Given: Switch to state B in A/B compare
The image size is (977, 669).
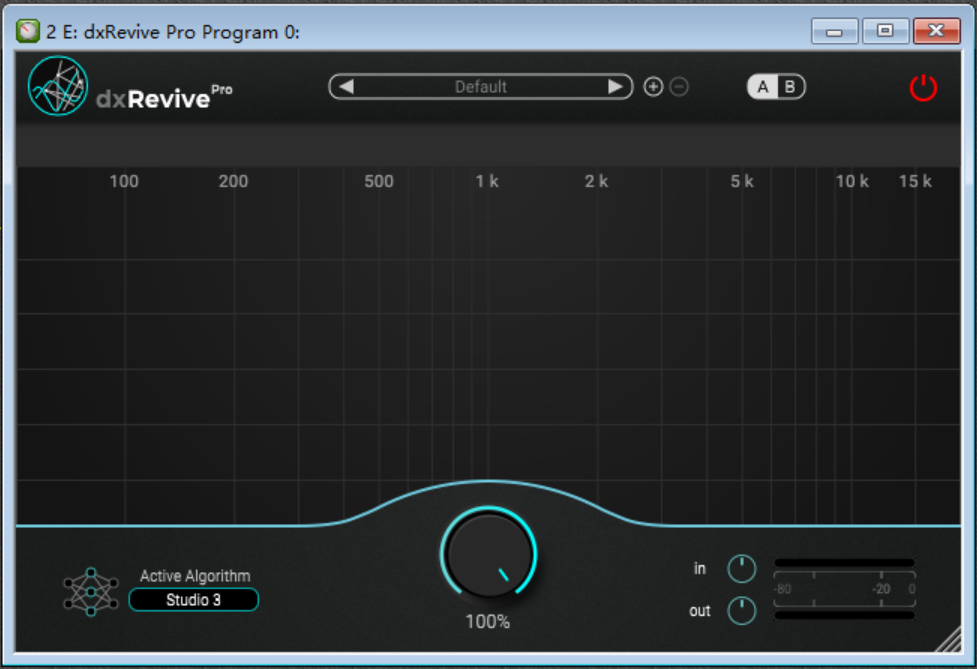Looking at the screenshot, I should pyautogui.click(x=790, y=87).
